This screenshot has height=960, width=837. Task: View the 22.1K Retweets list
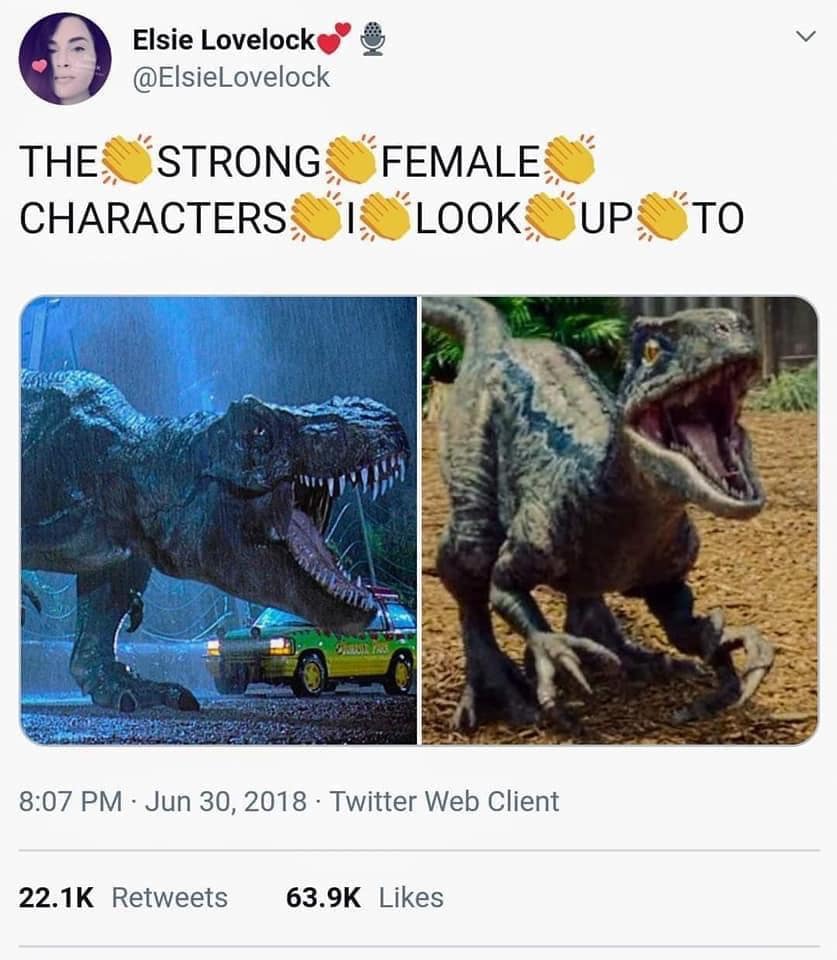tap(123, 898)
